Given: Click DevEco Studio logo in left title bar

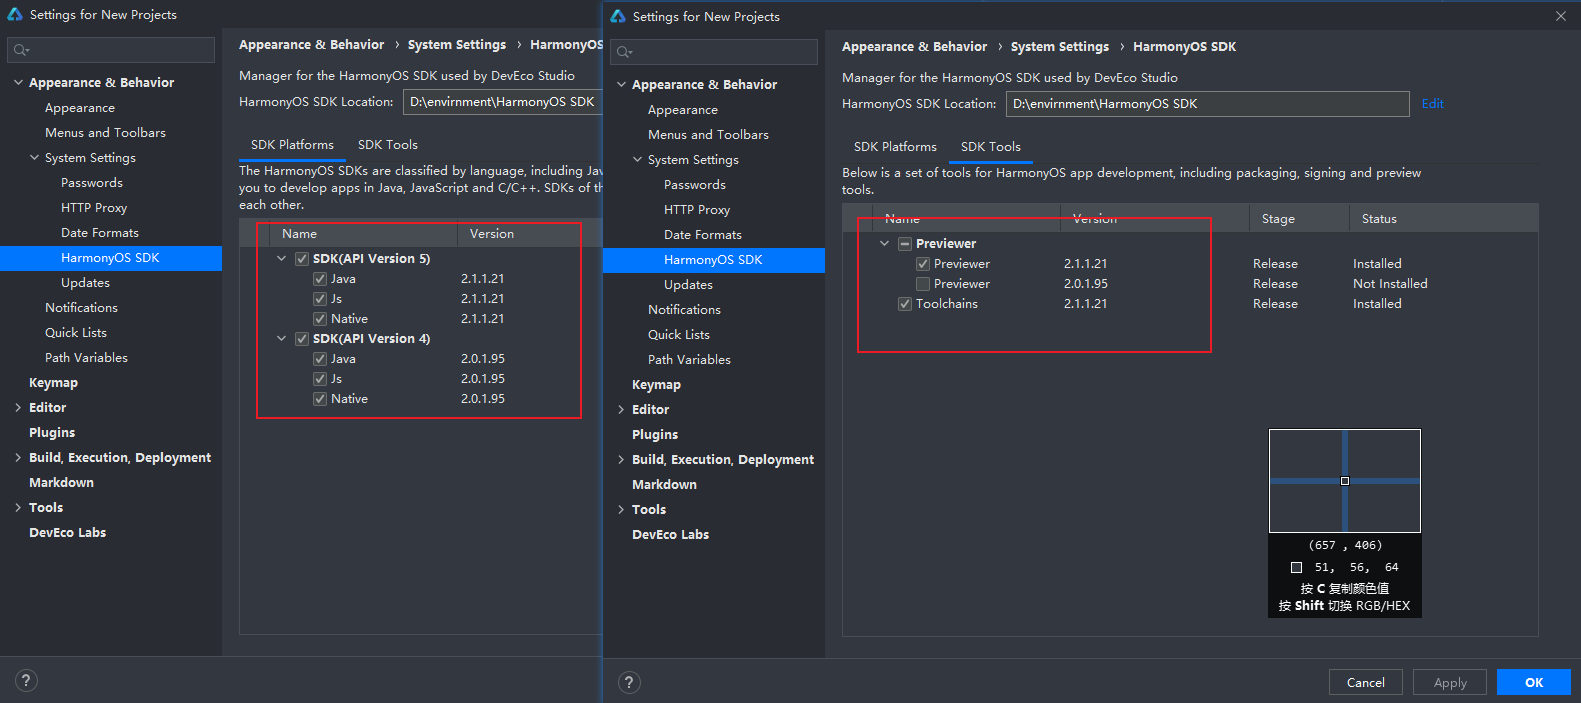Looking at the screenshot, I should [15, 14].
